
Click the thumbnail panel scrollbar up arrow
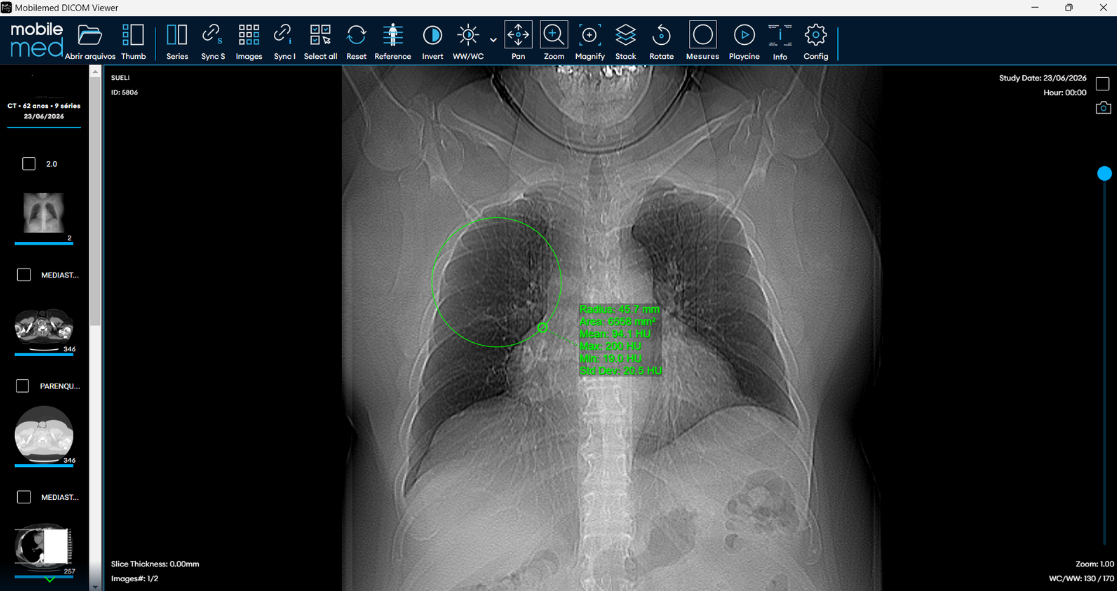[x=95, y=70]
